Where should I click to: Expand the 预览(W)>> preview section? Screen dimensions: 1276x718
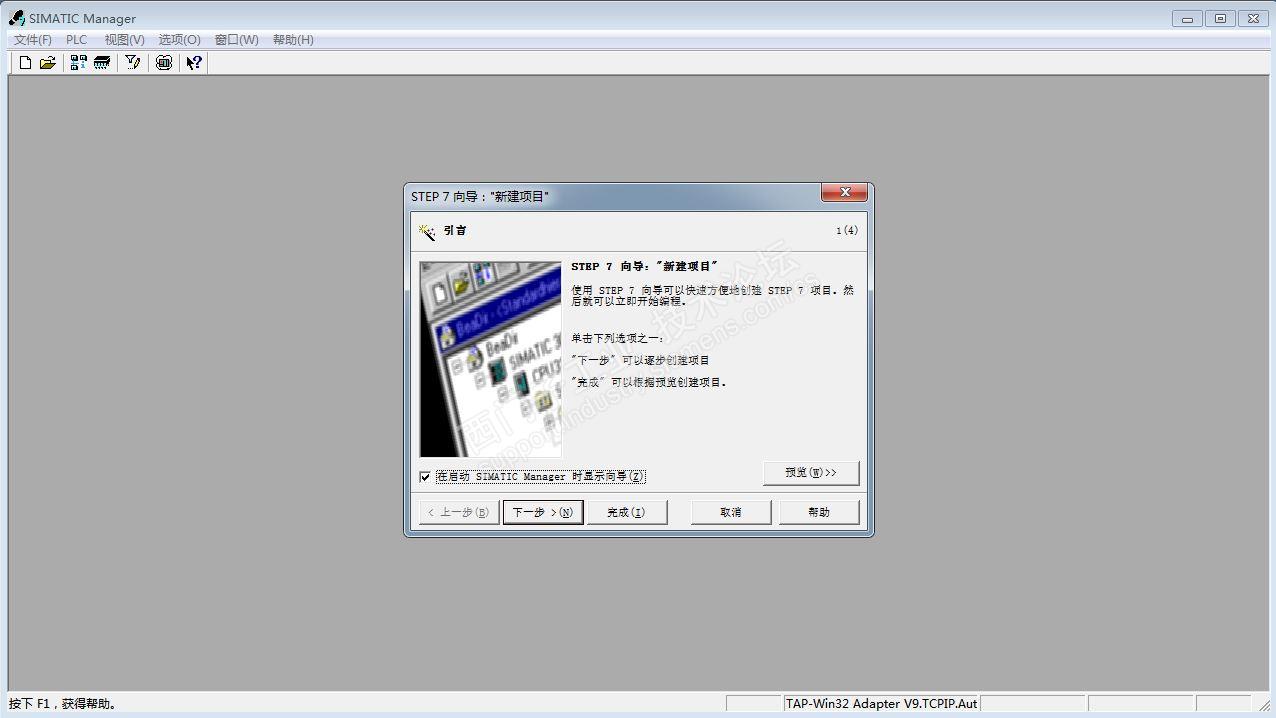point(811,473)
